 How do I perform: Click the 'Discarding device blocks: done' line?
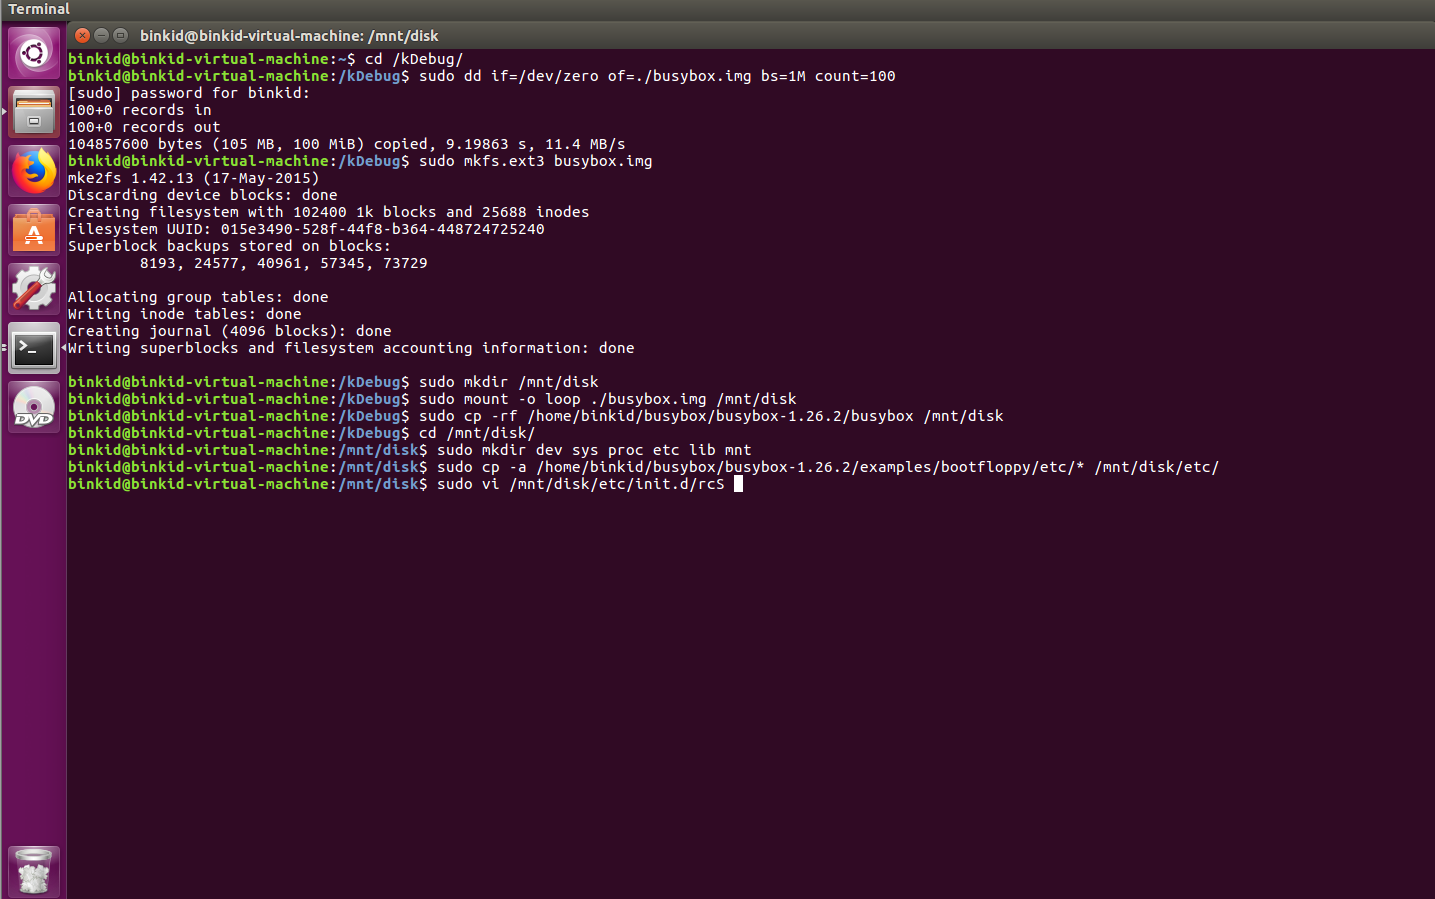(203, 195)
